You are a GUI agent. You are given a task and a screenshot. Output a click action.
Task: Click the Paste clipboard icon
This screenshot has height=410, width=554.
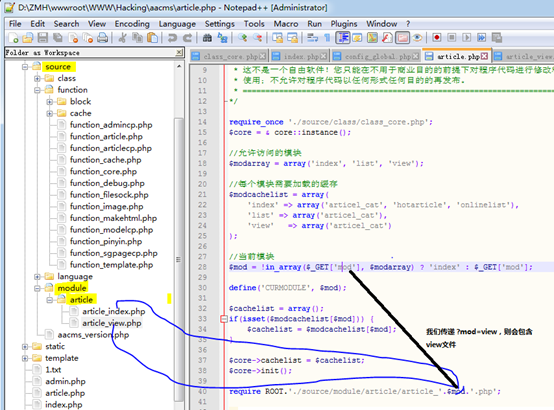tap(152, 37)
